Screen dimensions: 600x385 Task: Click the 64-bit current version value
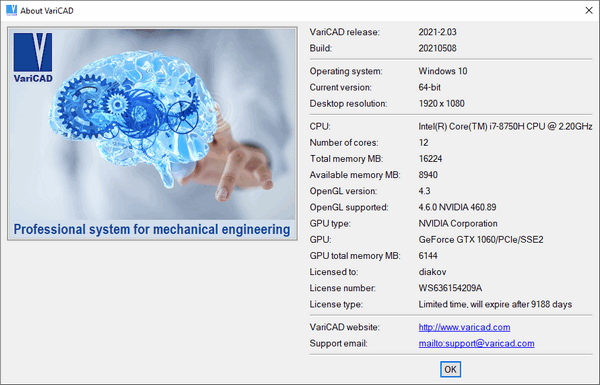click(x=429, y=87)
